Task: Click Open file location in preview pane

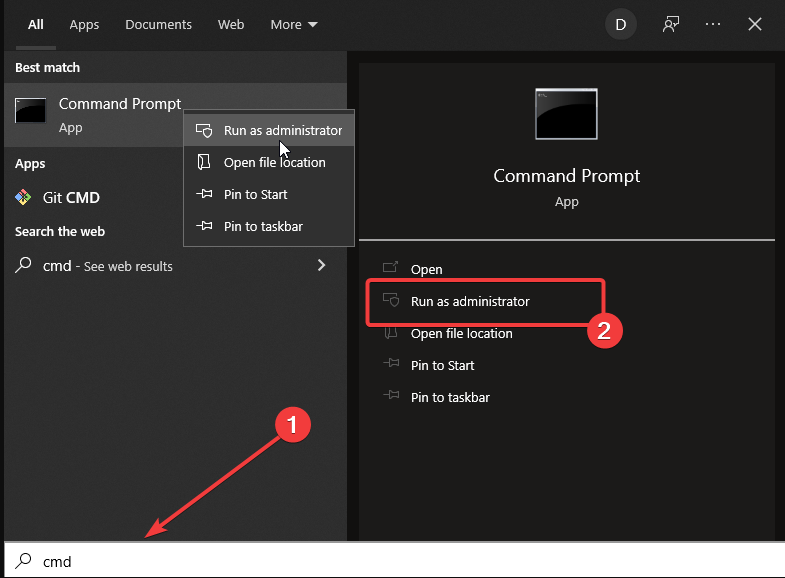Action: (x=462, y=333)
